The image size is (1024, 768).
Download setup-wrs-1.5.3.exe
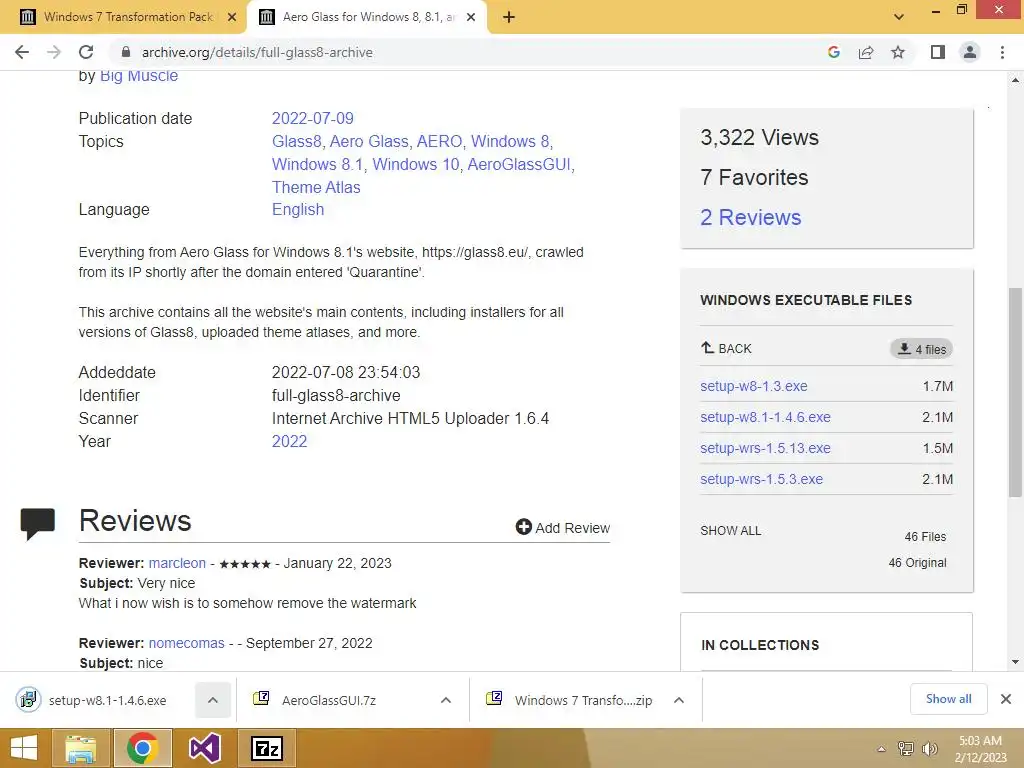tap(761, 479)
